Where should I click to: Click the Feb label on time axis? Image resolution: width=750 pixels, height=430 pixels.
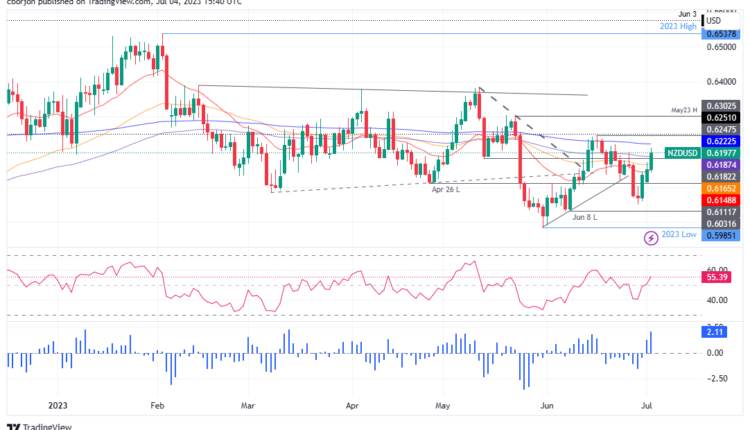pos(156,406)
